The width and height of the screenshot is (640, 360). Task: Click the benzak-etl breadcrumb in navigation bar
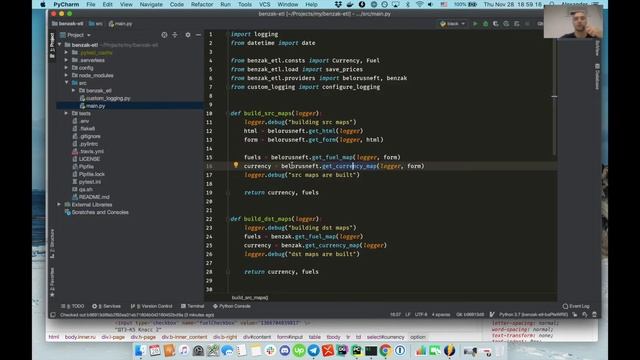[x=68, y=24]
